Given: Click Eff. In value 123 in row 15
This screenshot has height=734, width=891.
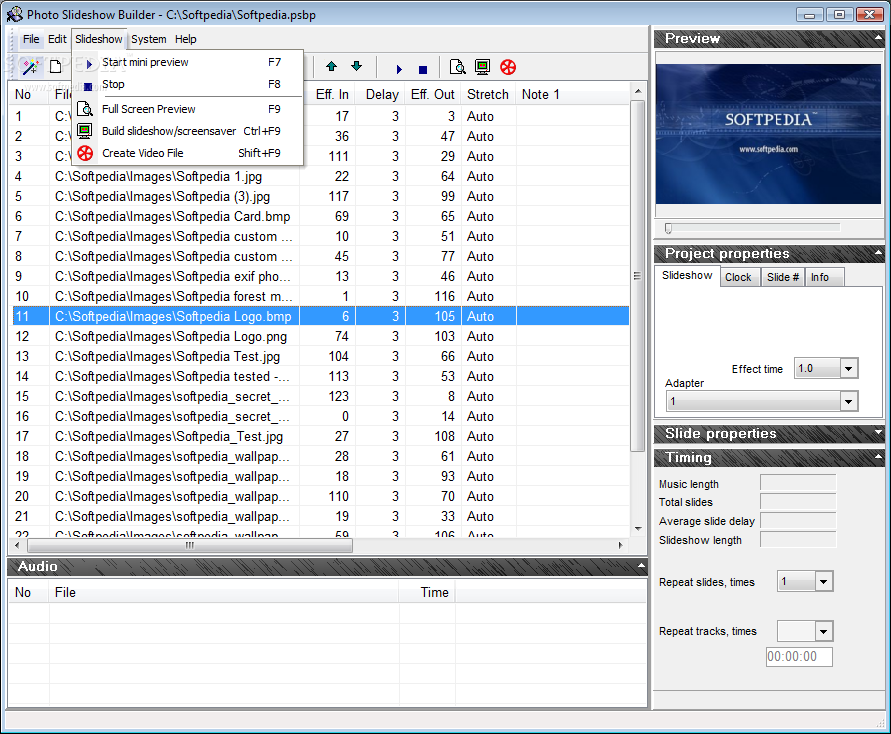Looking at the screenshot, I should pyautogui.click(x=339, y=397).
